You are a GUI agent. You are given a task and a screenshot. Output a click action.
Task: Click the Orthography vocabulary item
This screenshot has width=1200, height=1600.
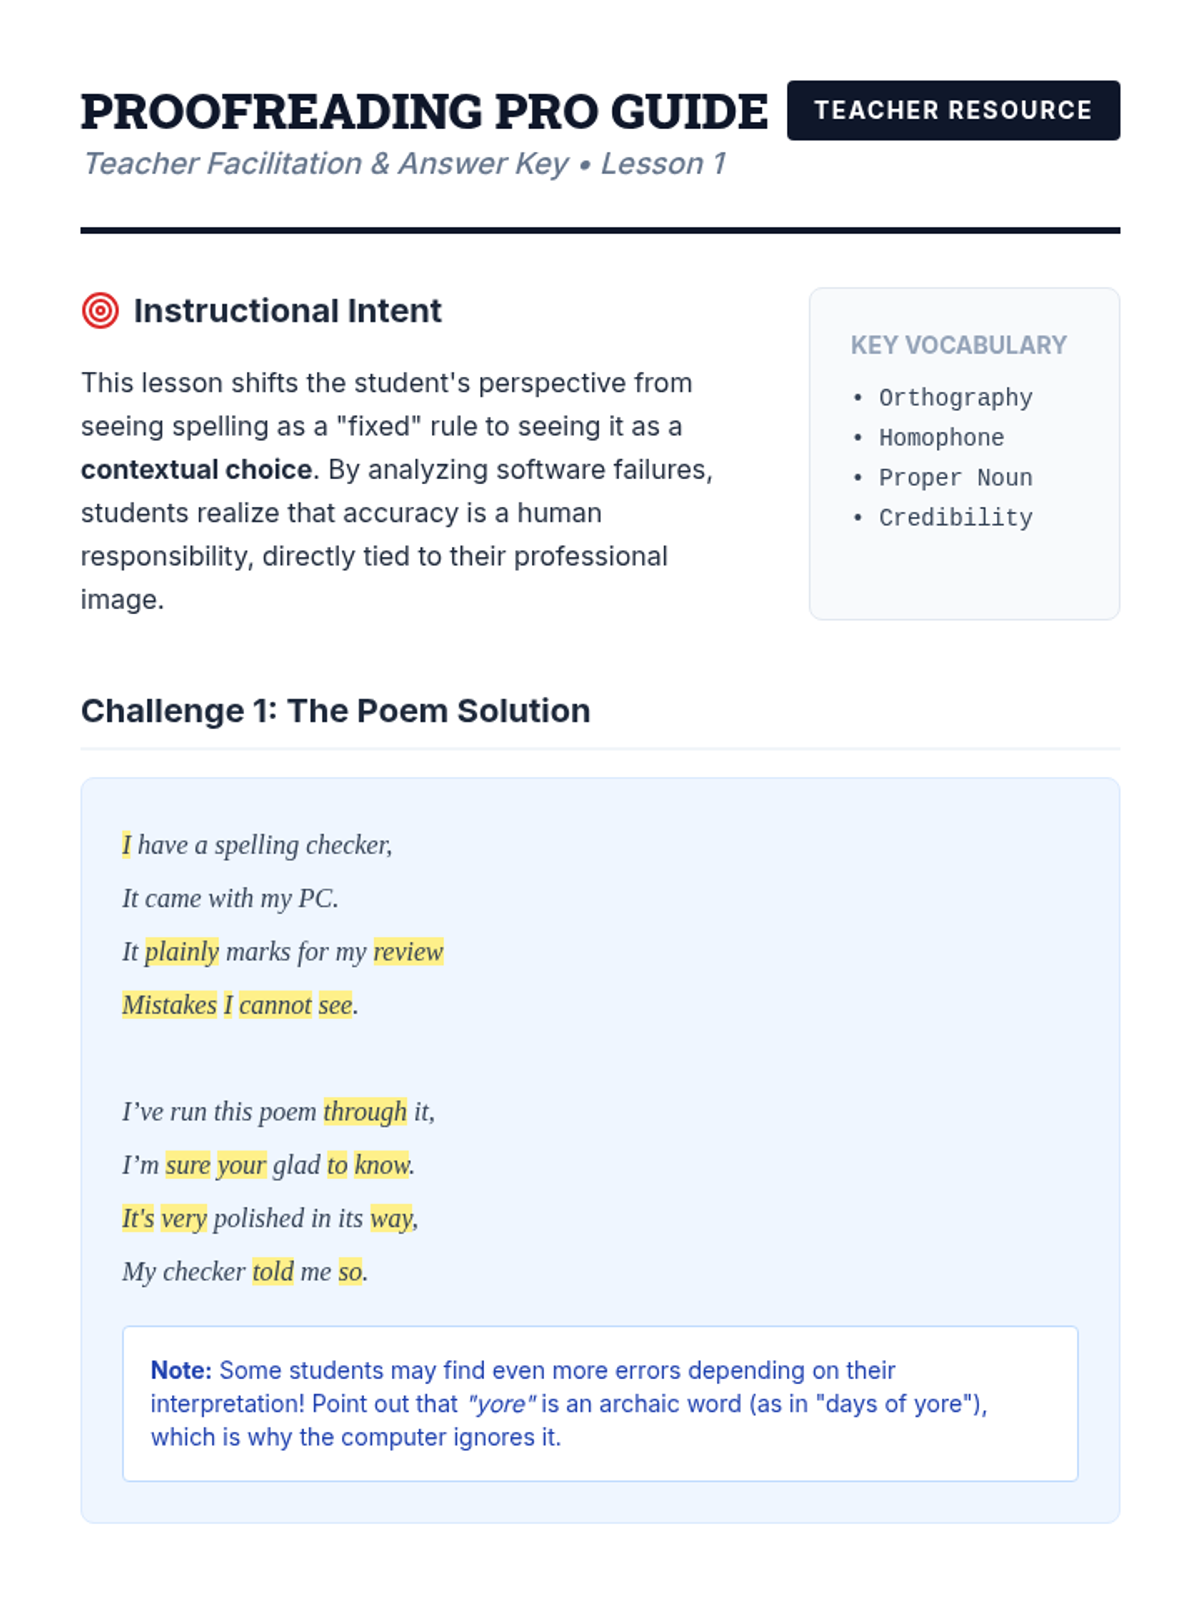955,398
